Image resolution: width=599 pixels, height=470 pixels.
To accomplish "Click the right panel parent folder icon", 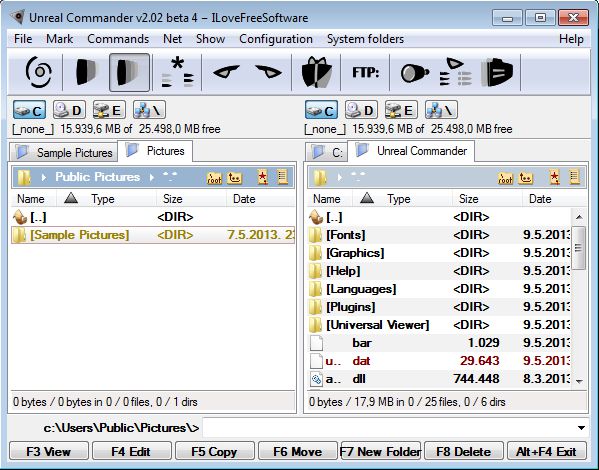I will tap(526, 178).
